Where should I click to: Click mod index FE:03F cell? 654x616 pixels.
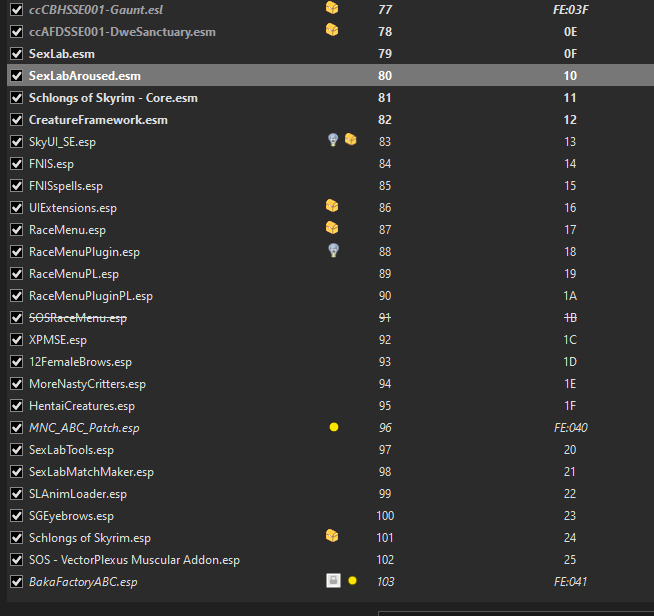pos(570,9)
